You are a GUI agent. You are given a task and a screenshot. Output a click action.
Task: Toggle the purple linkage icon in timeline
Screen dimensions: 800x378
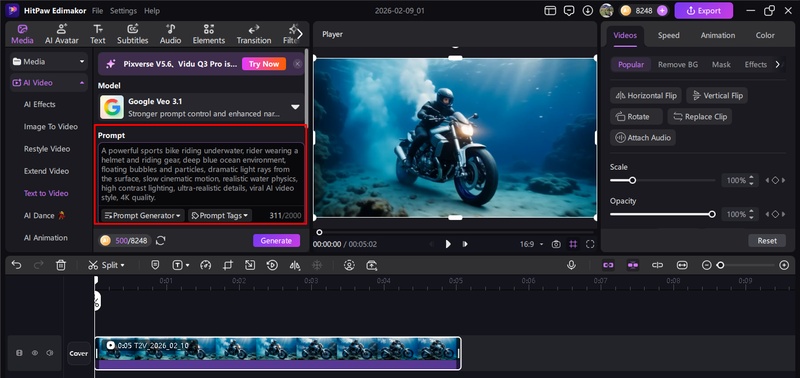(x=633, y=265)
